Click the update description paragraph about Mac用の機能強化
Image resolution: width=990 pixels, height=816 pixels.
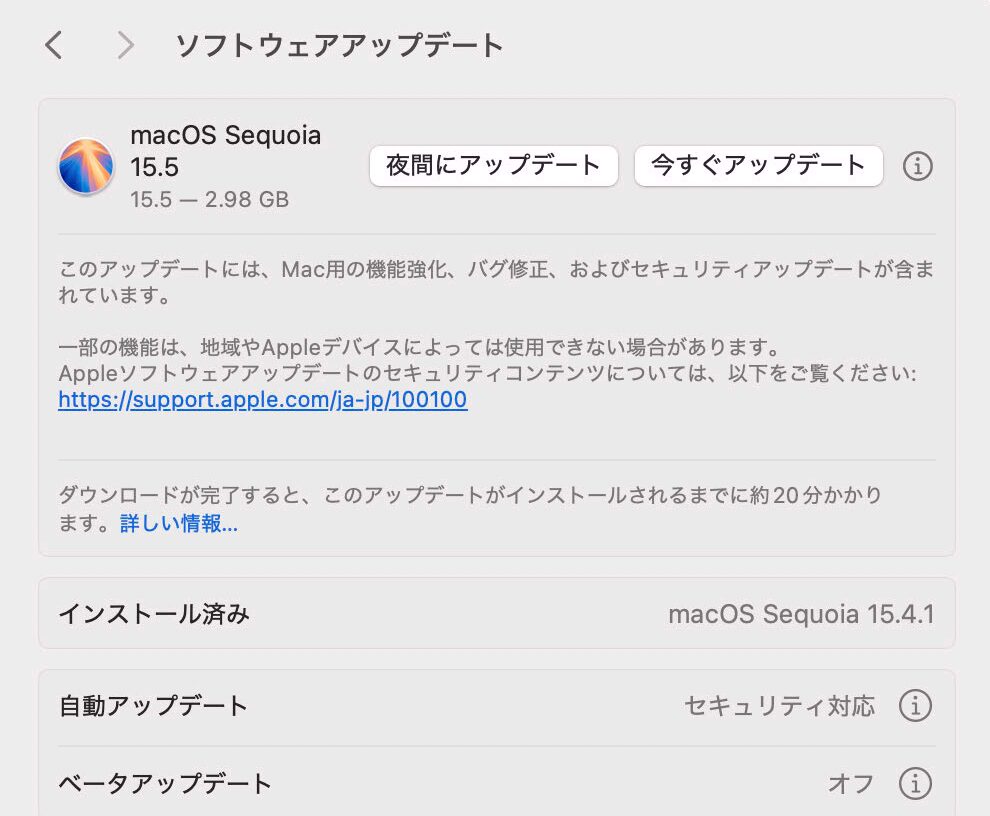coord(496,282)
